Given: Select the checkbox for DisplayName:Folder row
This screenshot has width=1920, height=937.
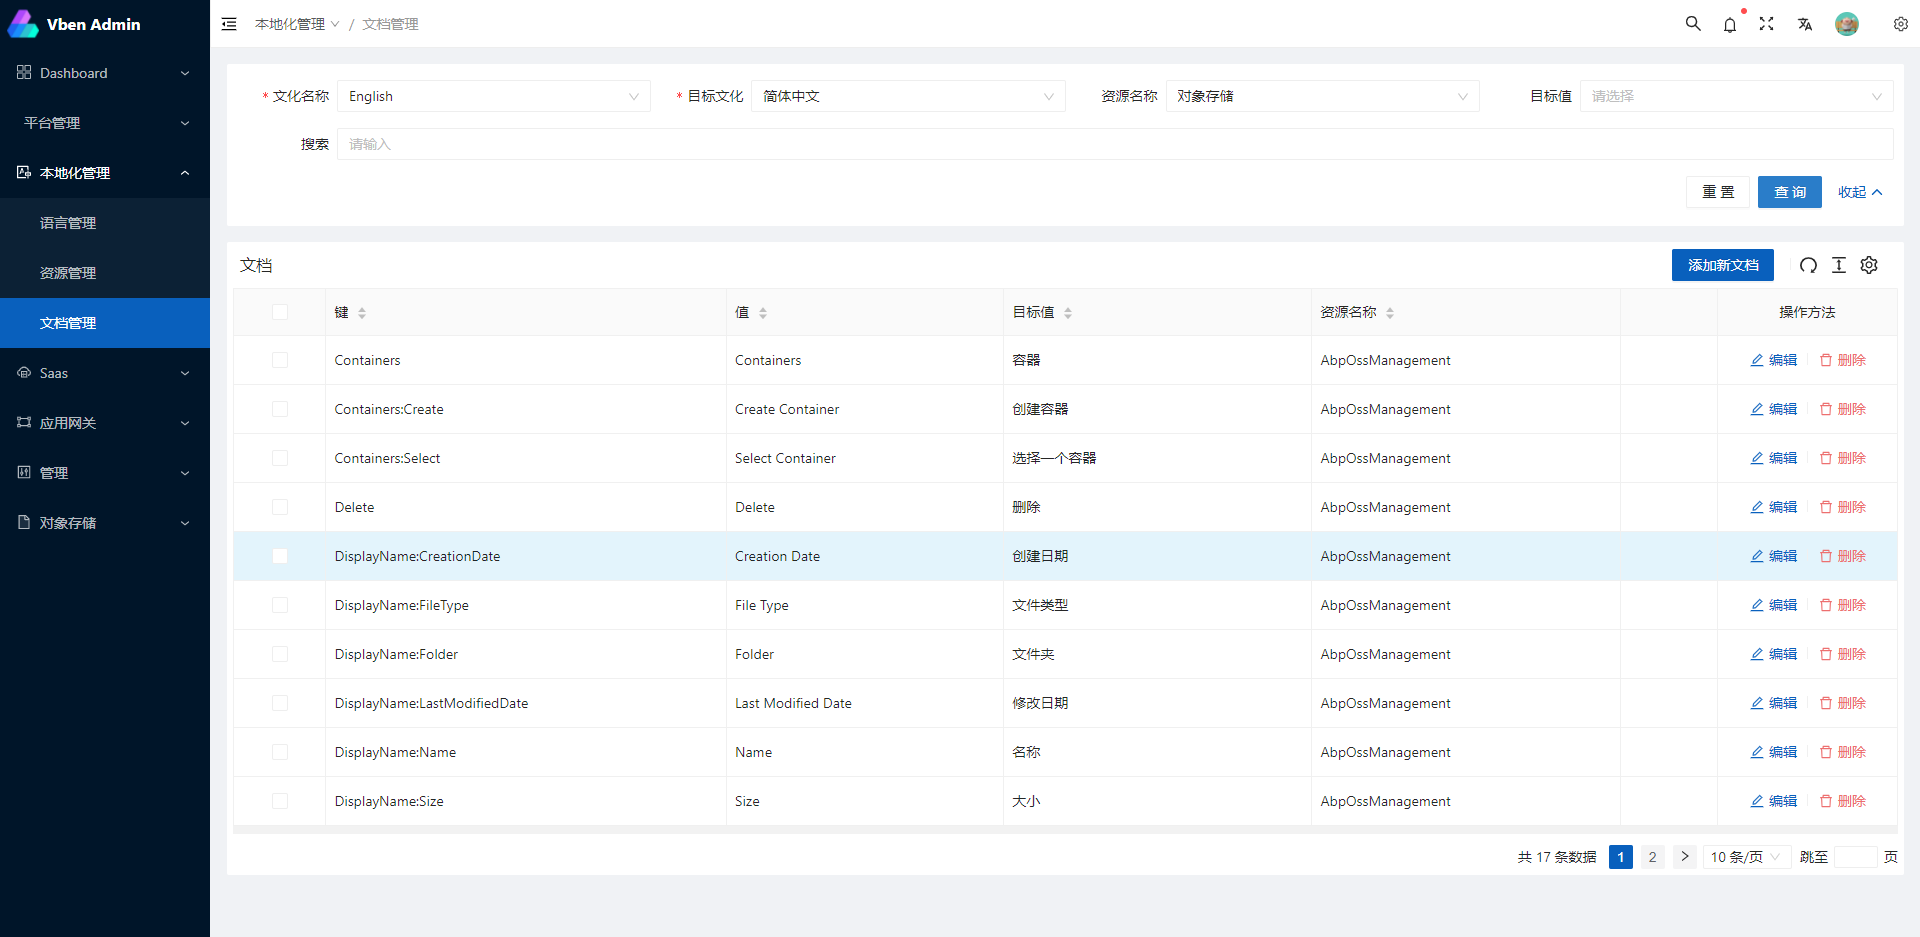Looking at the screenshot, I should (x=280, y=654).
